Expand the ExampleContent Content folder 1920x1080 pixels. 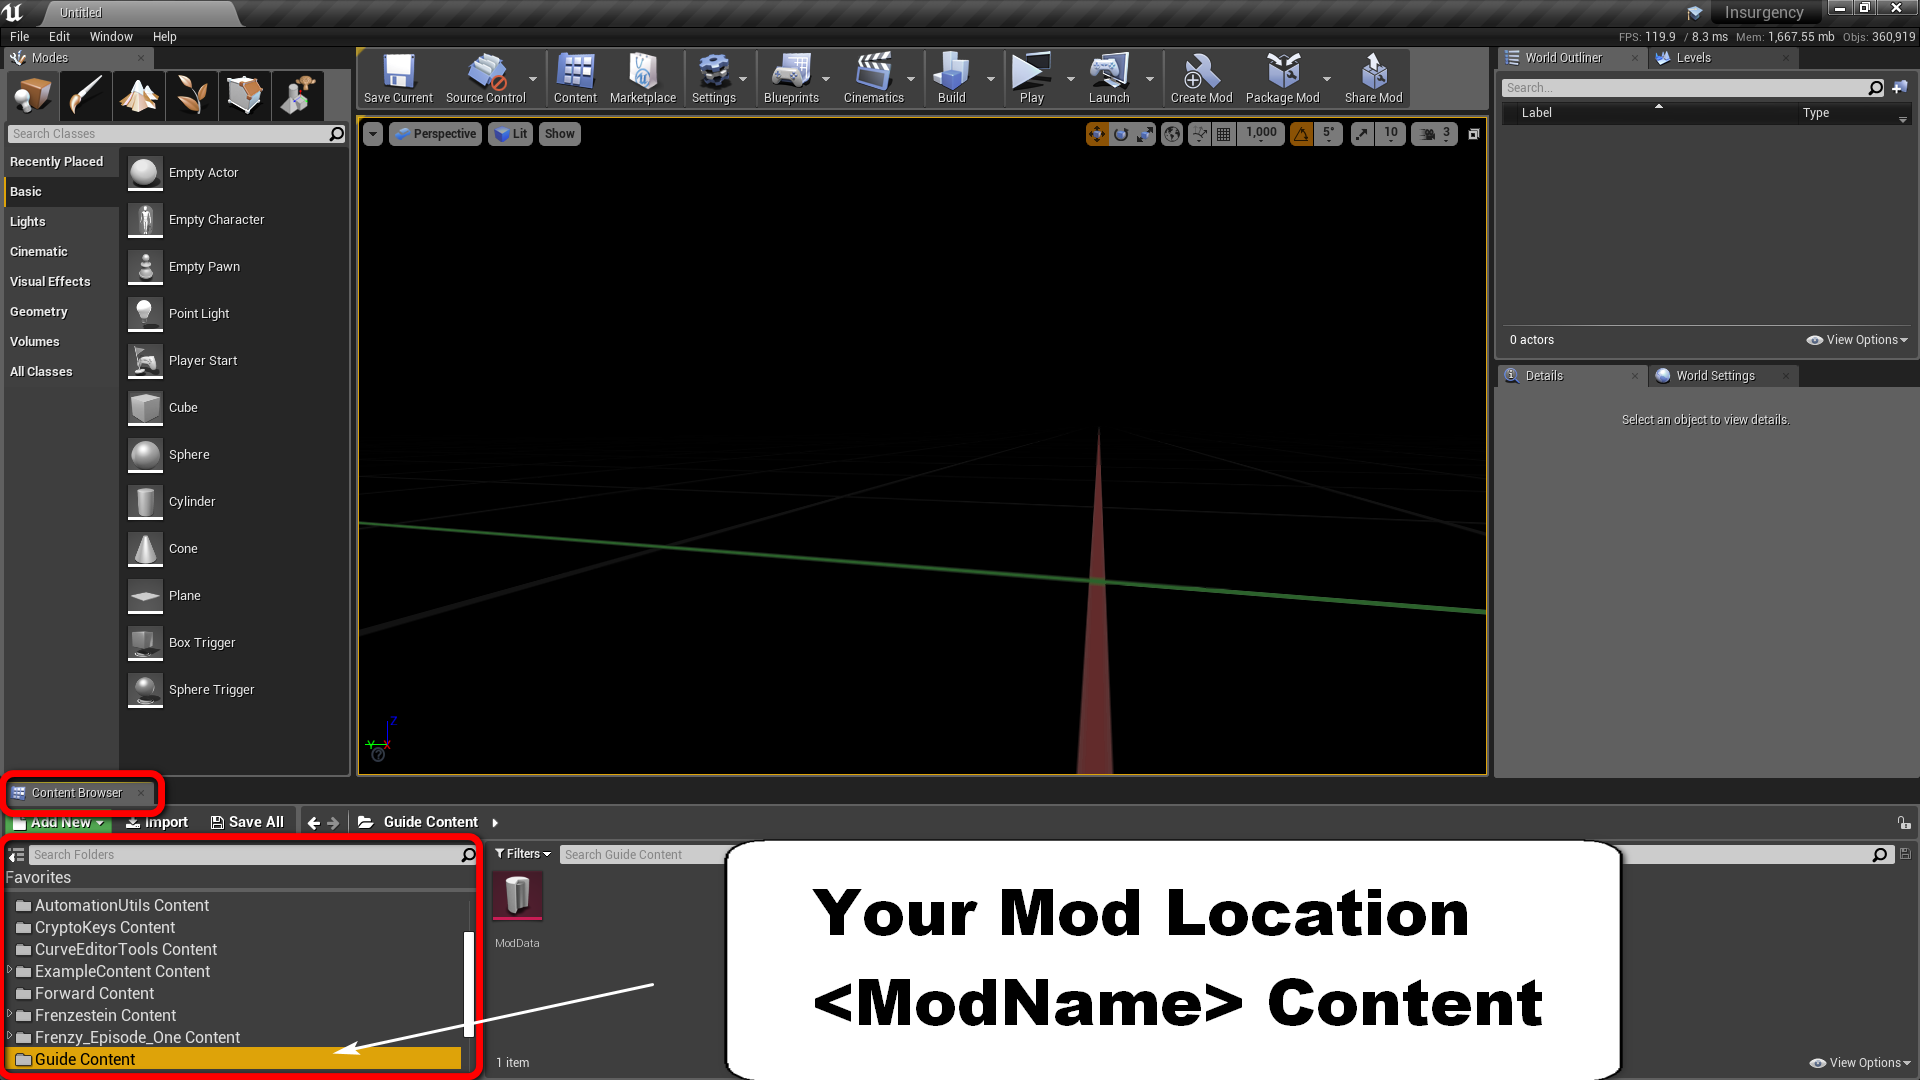tap(10, 971)
